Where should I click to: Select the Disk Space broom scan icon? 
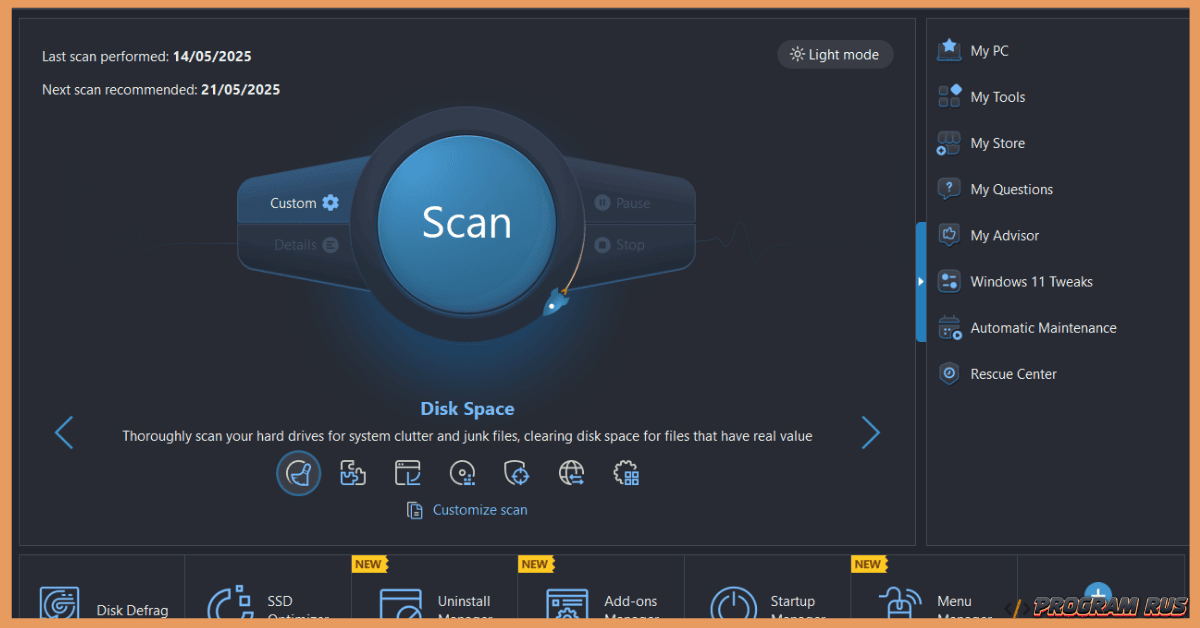point(298,473)
